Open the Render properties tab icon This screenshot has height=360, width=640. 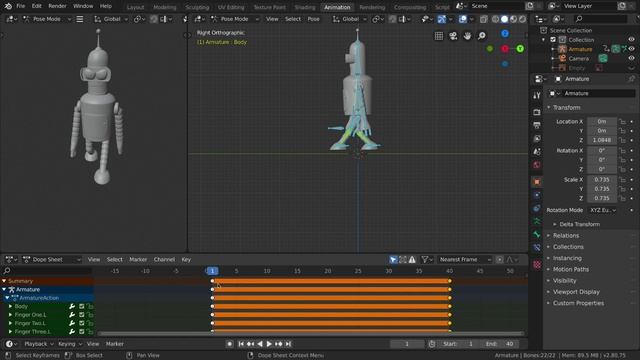pyautogui.click(x=537, y=112)
